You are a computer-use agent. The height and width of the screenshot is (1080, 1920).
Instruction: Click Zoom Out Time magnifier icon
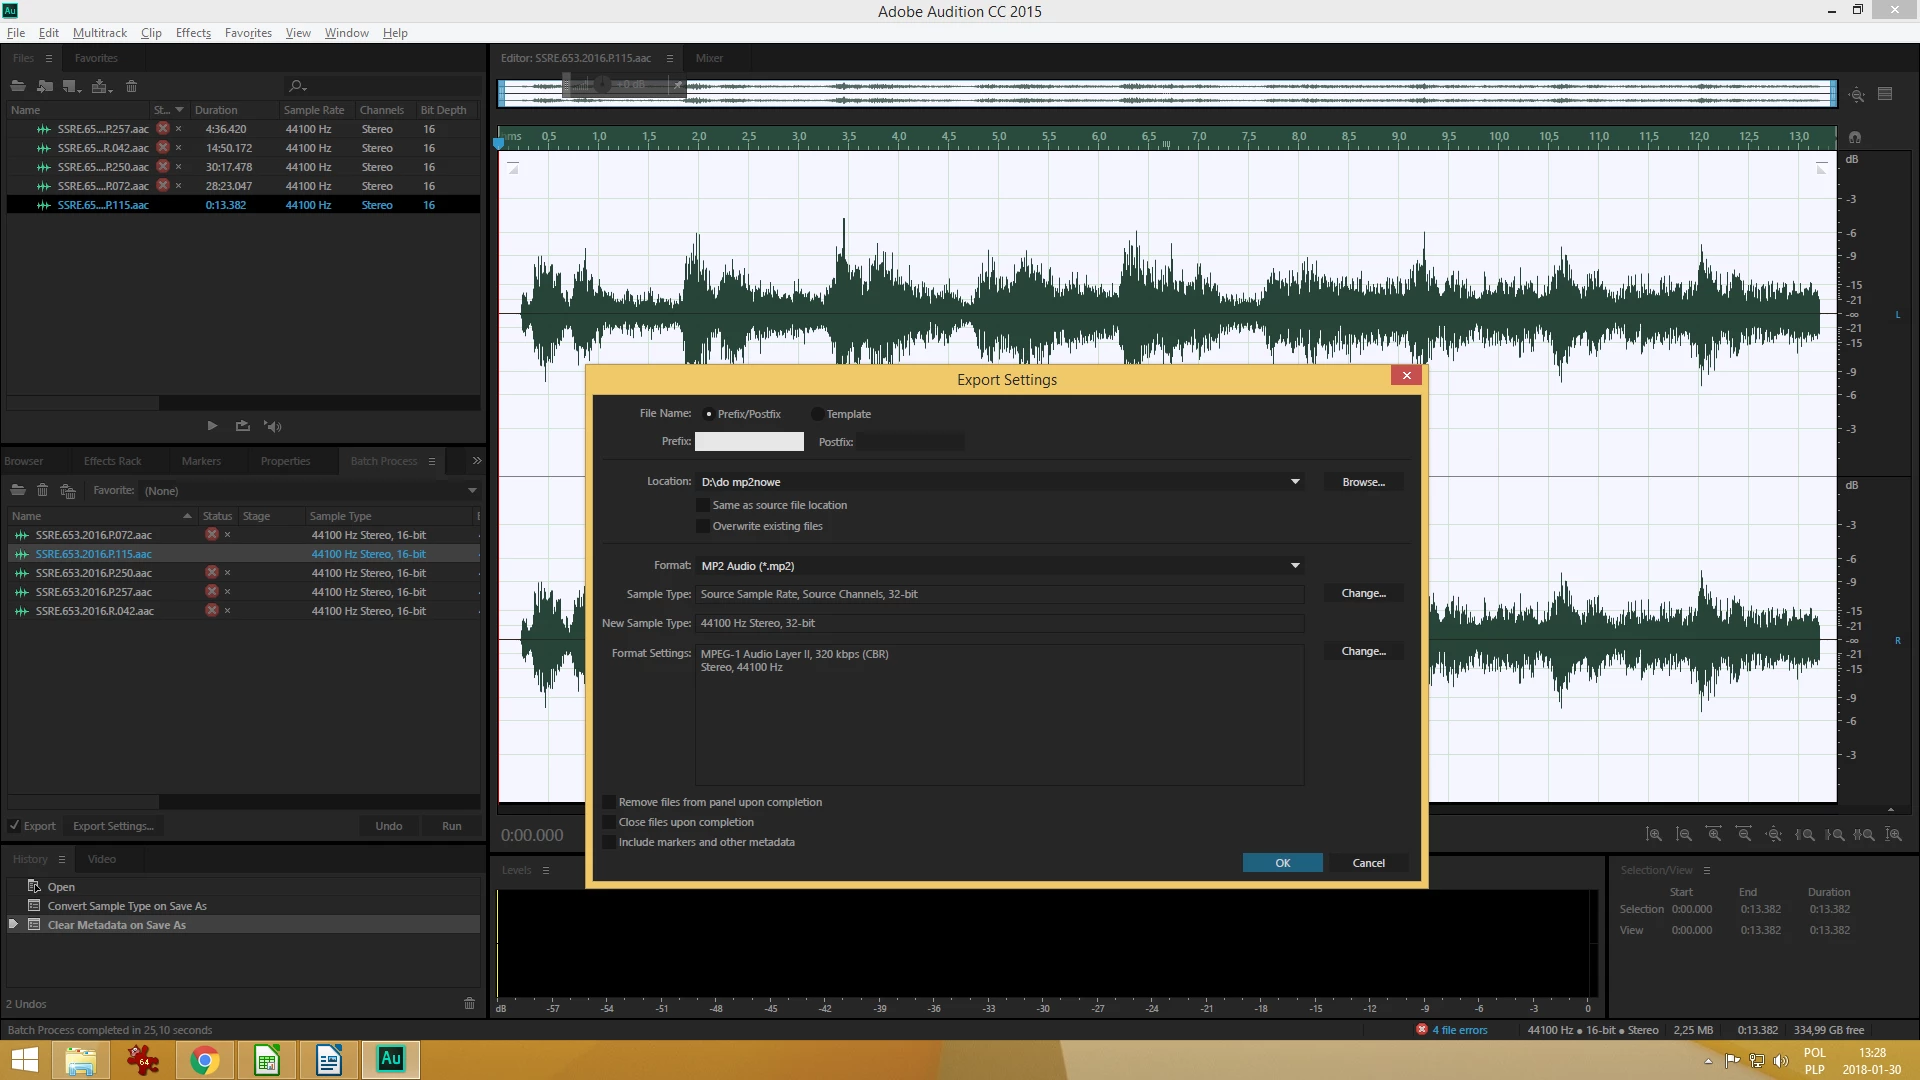[x=1744, y=834]
